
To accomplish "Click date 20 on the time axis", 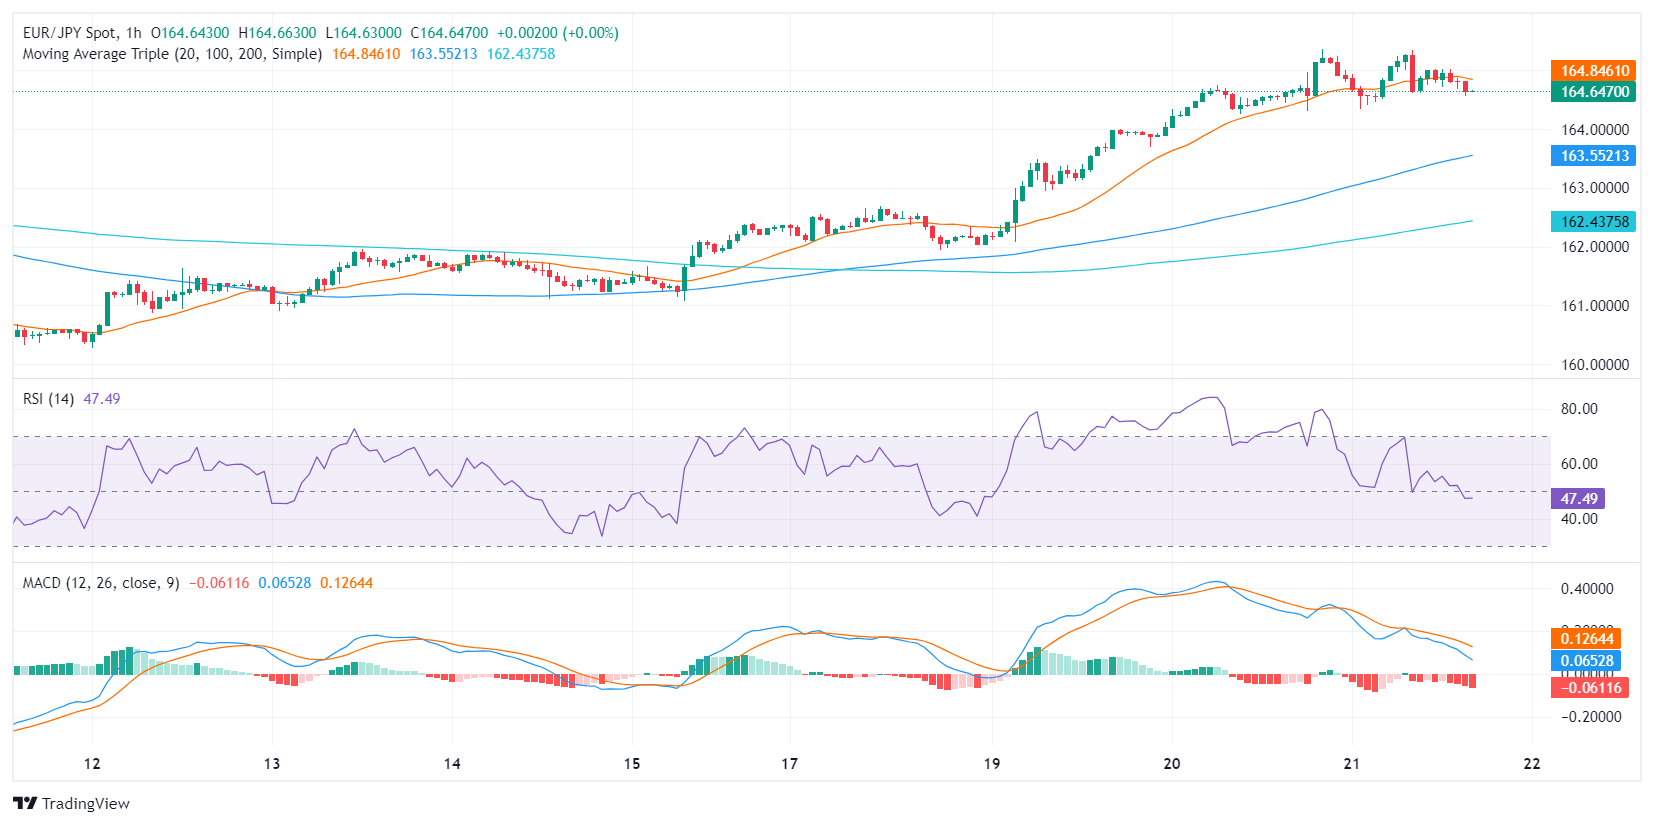I will pyautogui.click(x=1172, y=764).
